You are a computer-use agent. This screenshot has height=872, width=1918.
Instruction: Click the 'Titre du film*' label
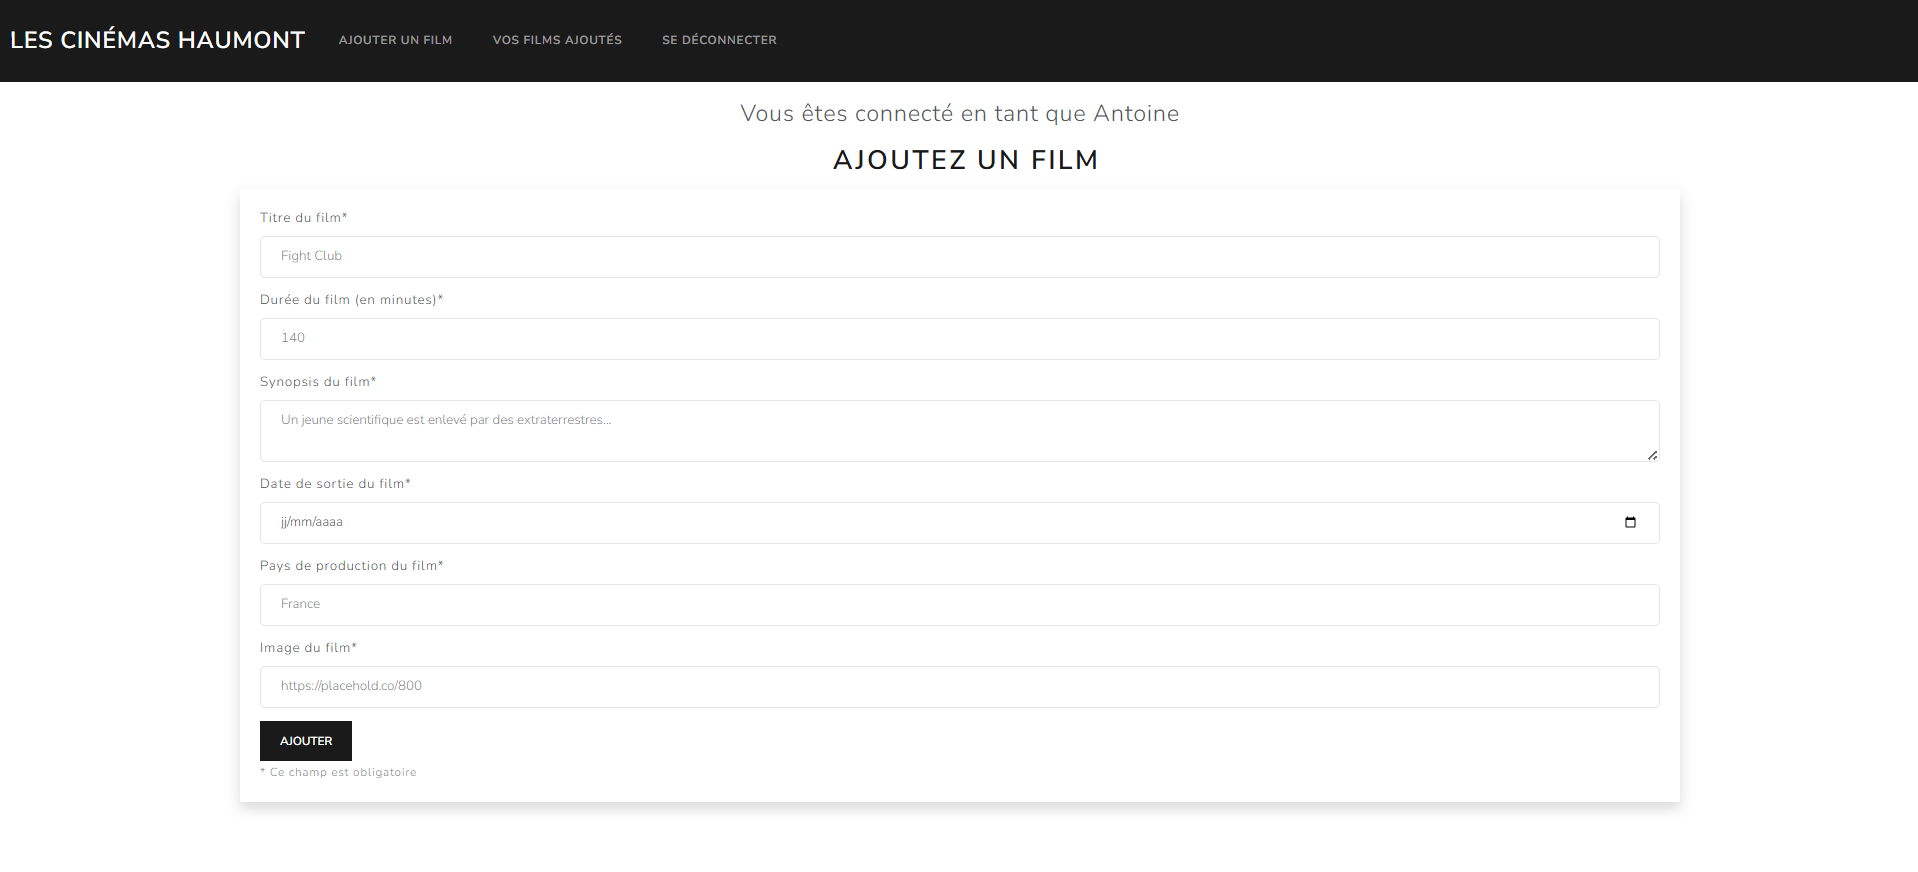(303, 217)
